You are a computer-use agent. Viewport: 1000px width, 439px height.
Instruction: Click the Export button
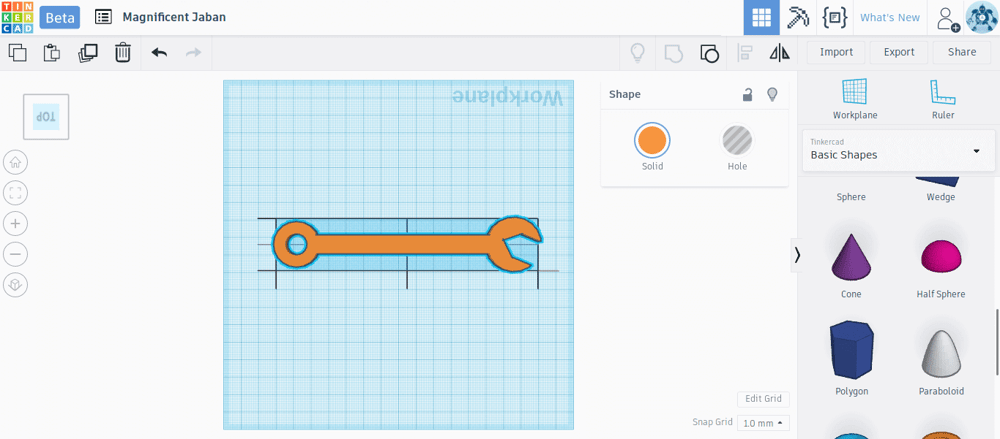click(899, 52)
